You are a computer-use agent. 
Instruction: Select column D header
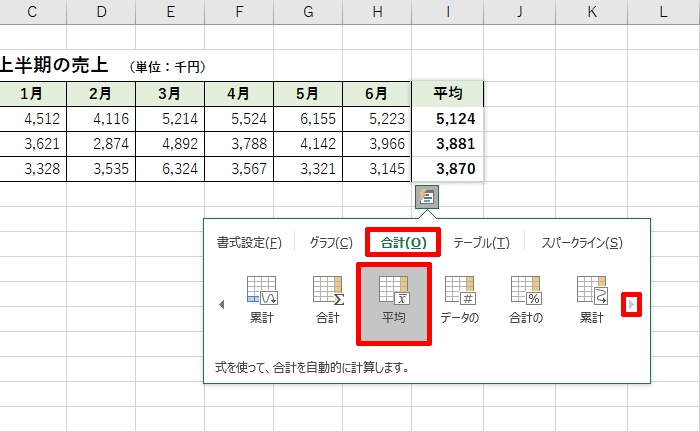point(101,12)
